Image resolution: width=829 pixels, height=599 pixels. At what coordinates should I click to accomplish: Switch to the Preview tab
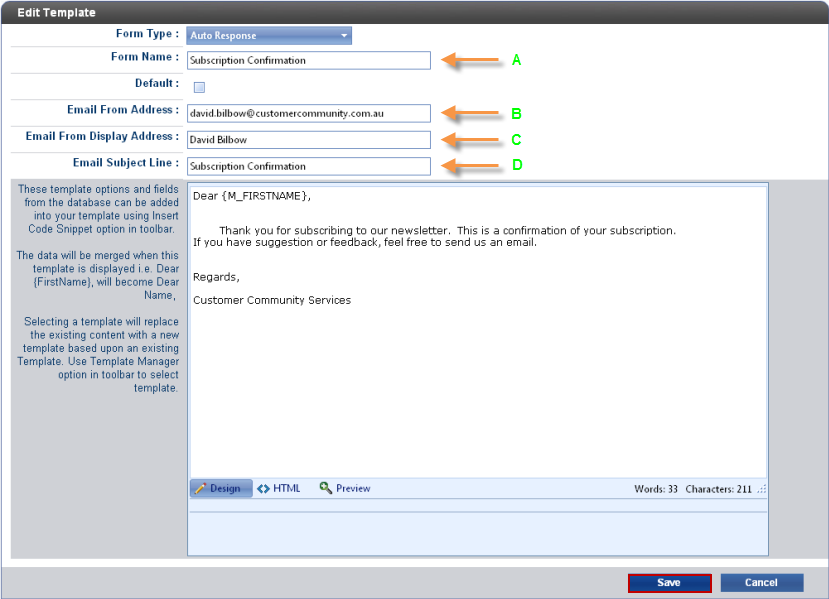[345, 489]
